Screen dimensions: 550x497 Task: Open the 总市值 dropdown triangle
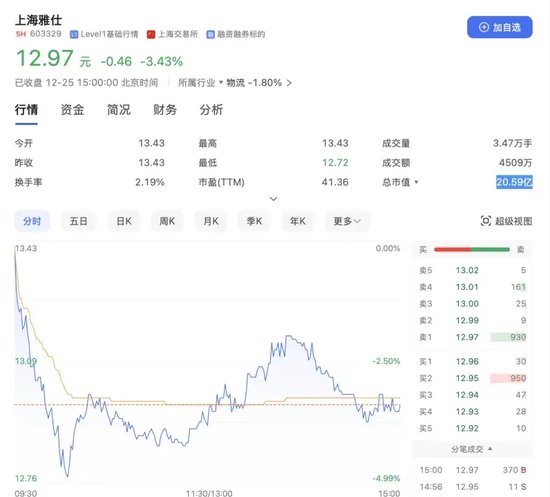click(416, 182)
